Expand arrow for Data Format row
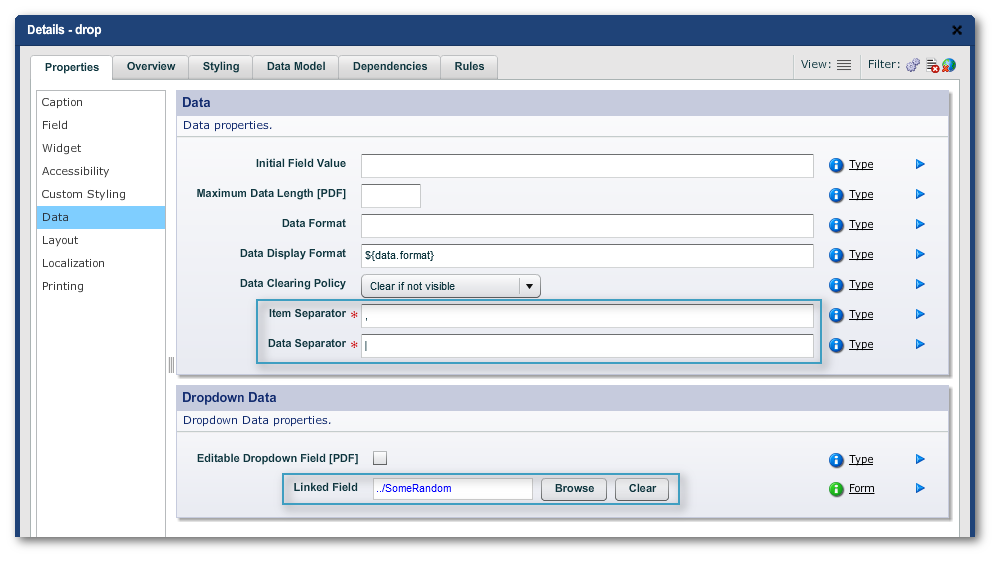The width and height of the screenshot is (994, 563). click(x=920, y=224)
